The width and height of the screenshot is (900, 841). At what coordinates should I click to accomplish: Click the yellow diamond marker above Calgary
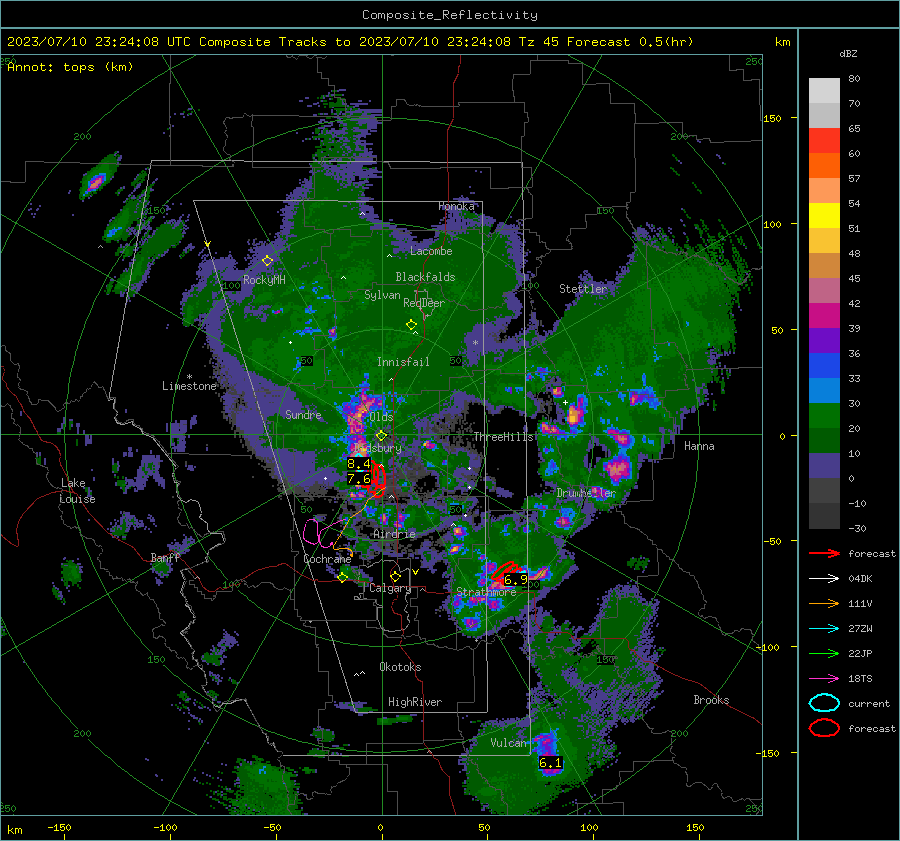tap(395, 576)
